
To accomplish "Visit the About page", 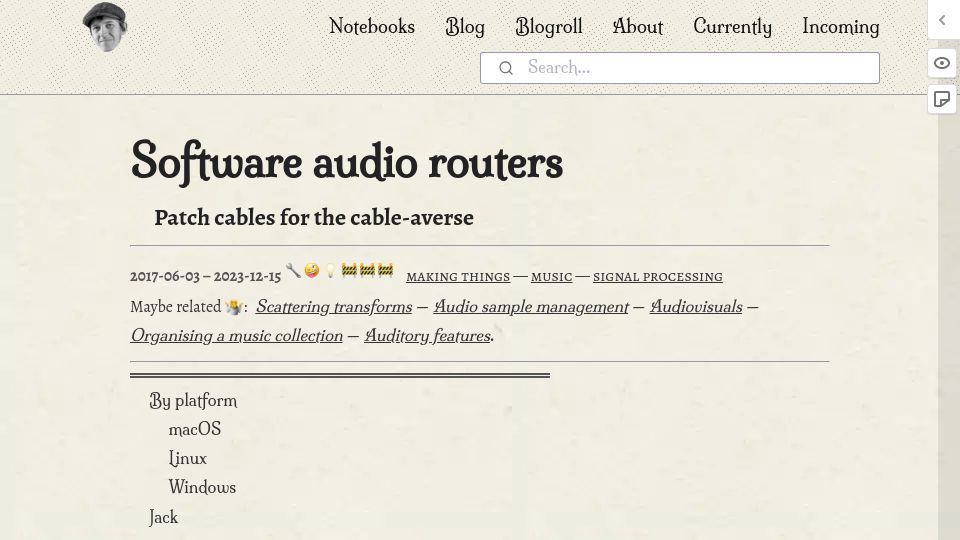I will (637, 26).
